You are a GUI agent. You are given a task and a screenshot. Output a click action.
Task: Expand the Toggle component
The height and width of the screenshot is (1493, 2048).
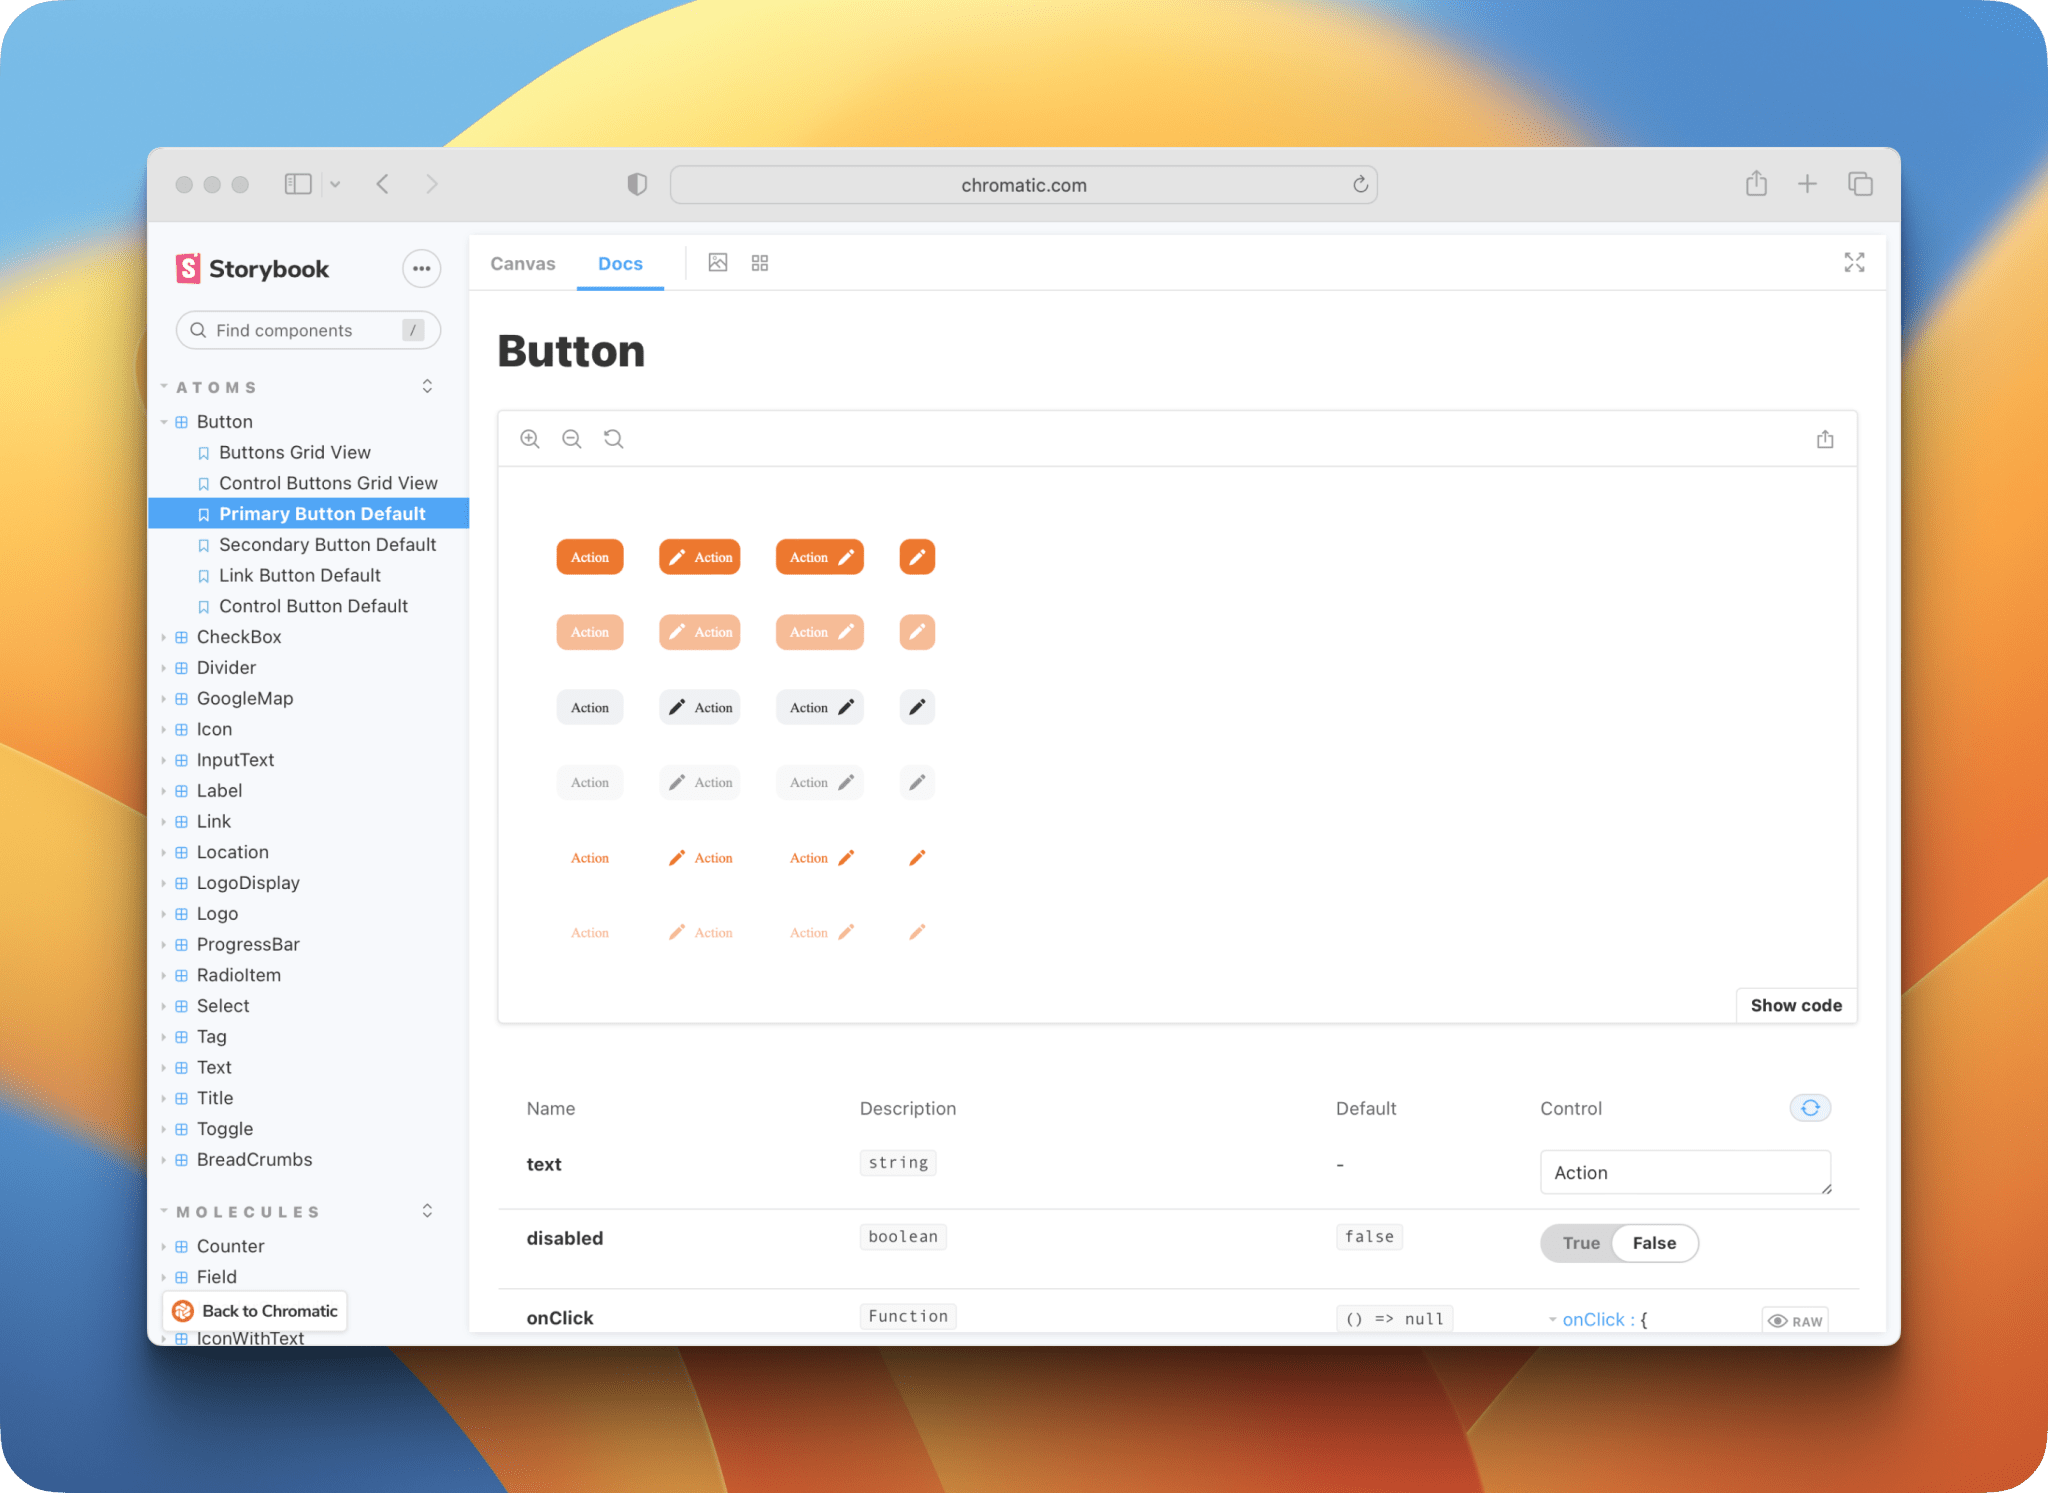(x=164, y=1129)
